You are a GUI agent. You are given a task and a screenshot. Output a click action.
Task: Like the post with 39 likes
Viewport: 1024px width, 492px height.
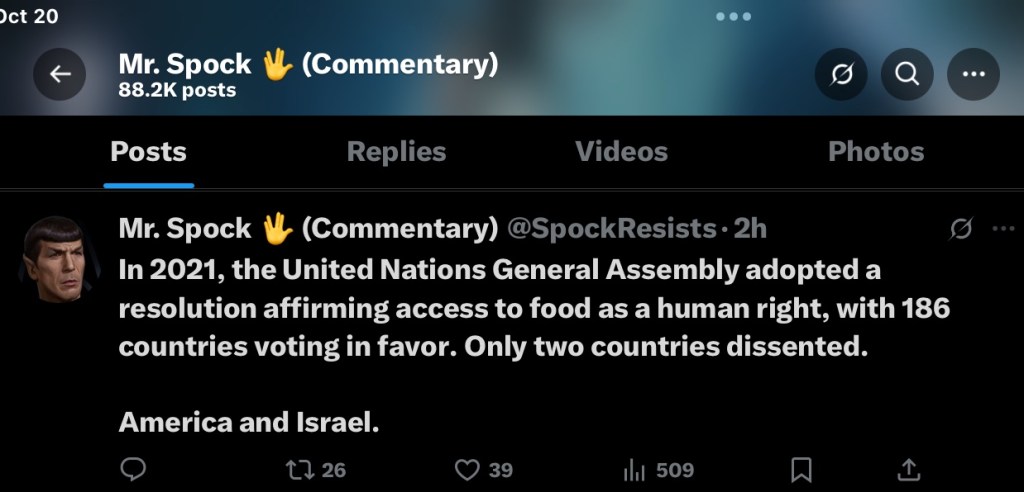click(x=484, y=469)
